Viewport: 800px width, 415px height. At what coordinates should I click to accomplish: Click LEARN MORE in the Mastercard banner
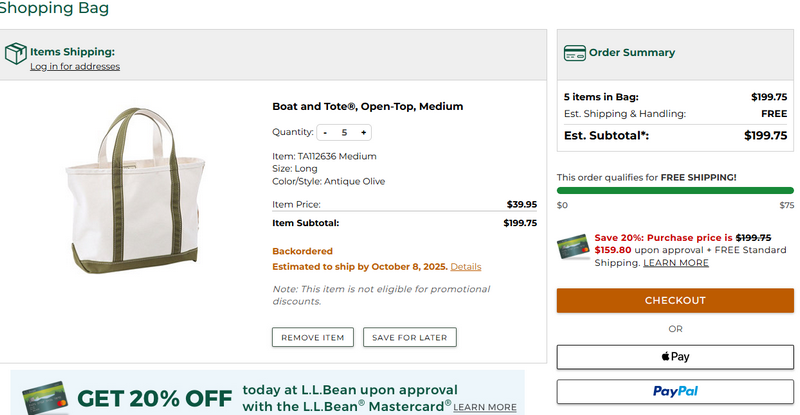(x=485, y=407)
